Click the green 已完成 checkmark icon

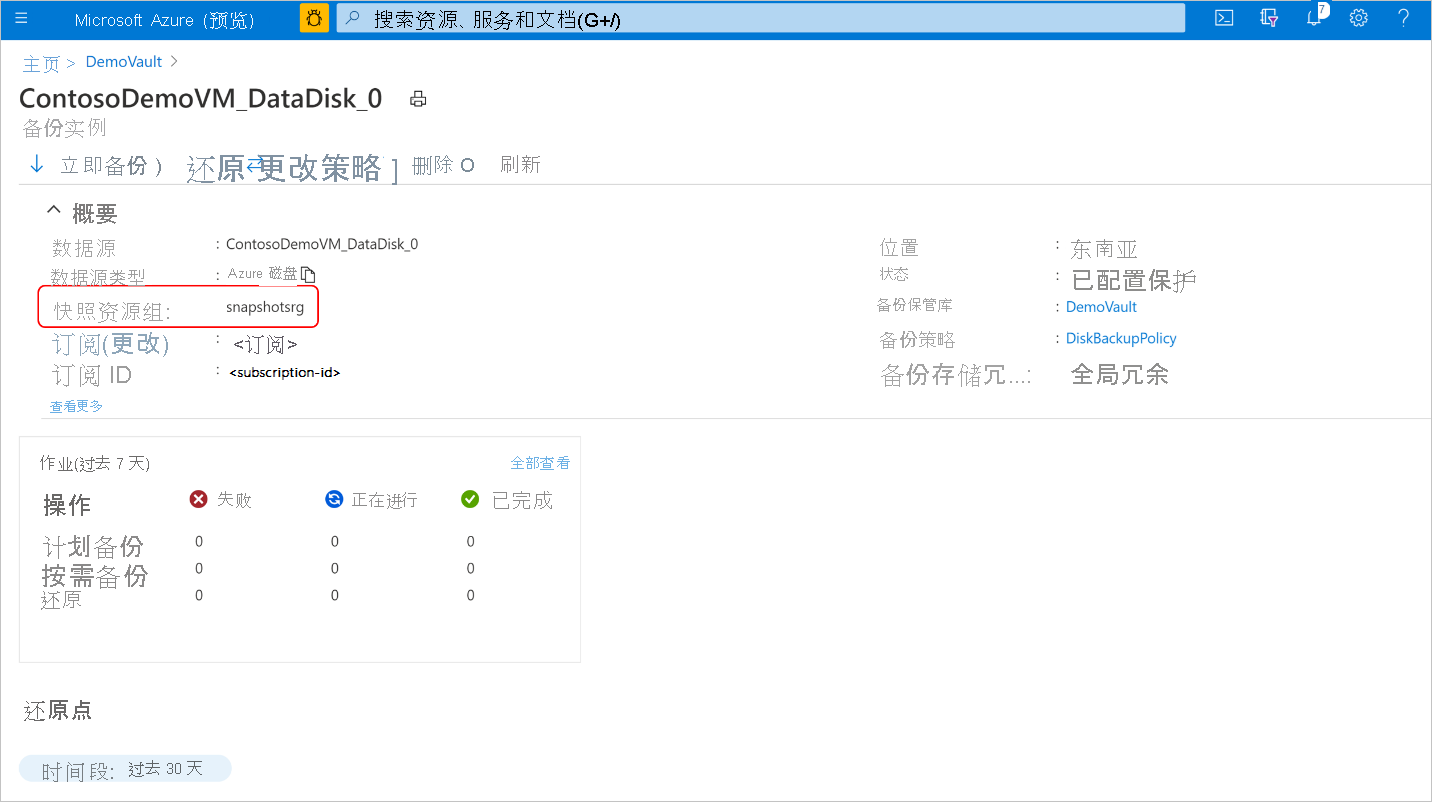(470, 499)
